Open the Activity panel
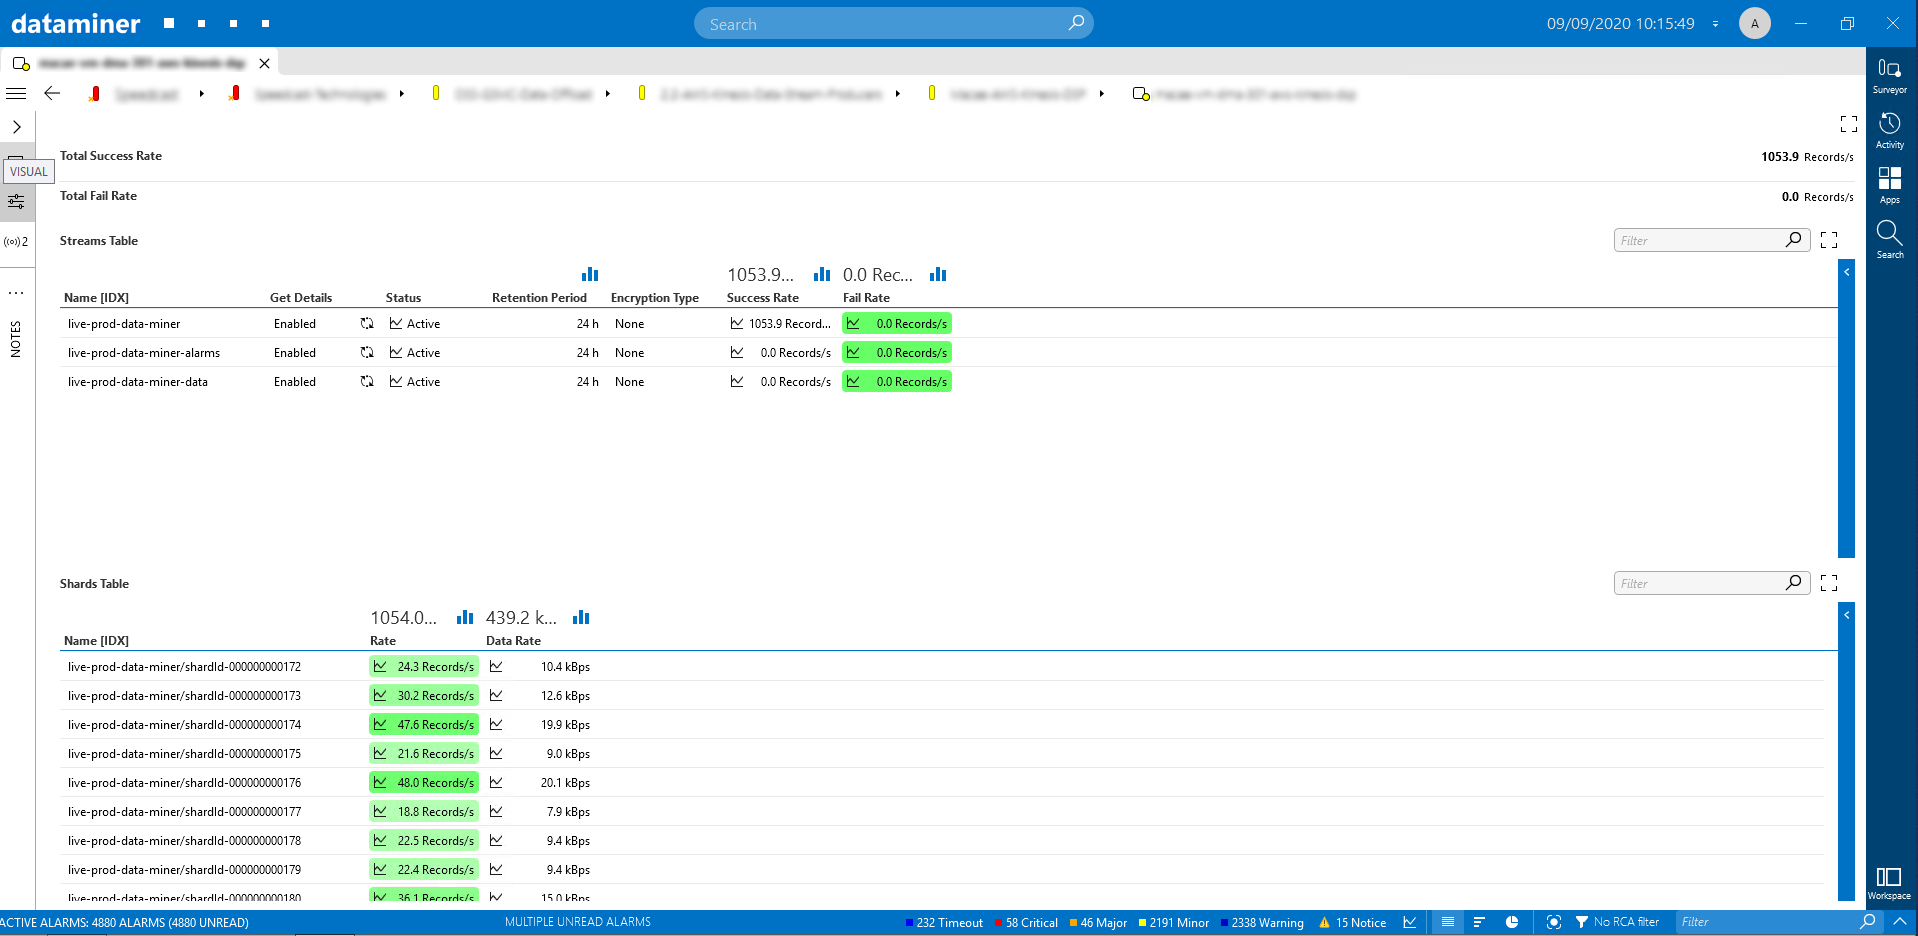This screenshot has width=1918, height=936. point(1889,130)
